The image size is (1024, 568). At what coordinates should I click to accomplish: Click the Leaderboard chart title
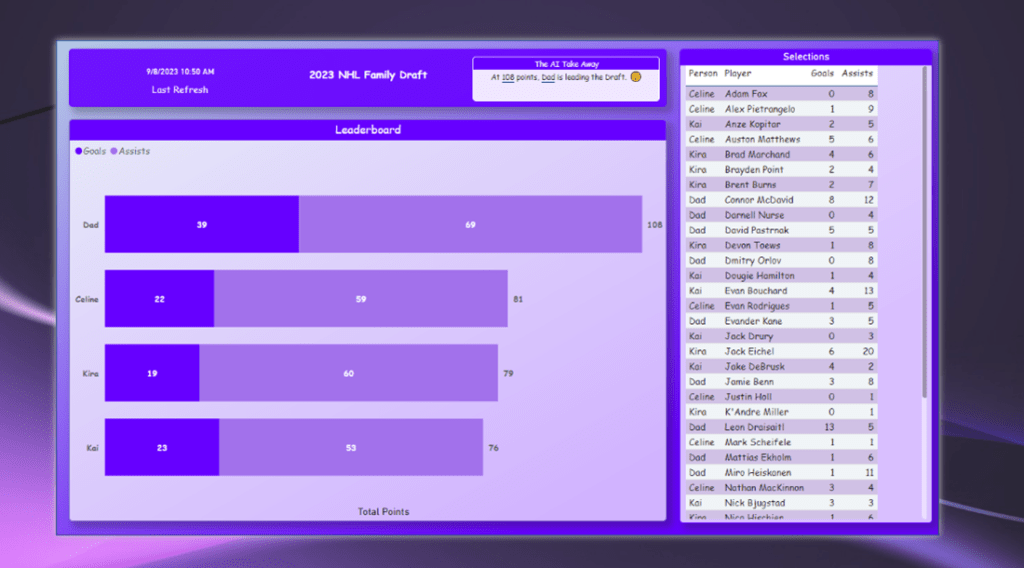[368, 130]
